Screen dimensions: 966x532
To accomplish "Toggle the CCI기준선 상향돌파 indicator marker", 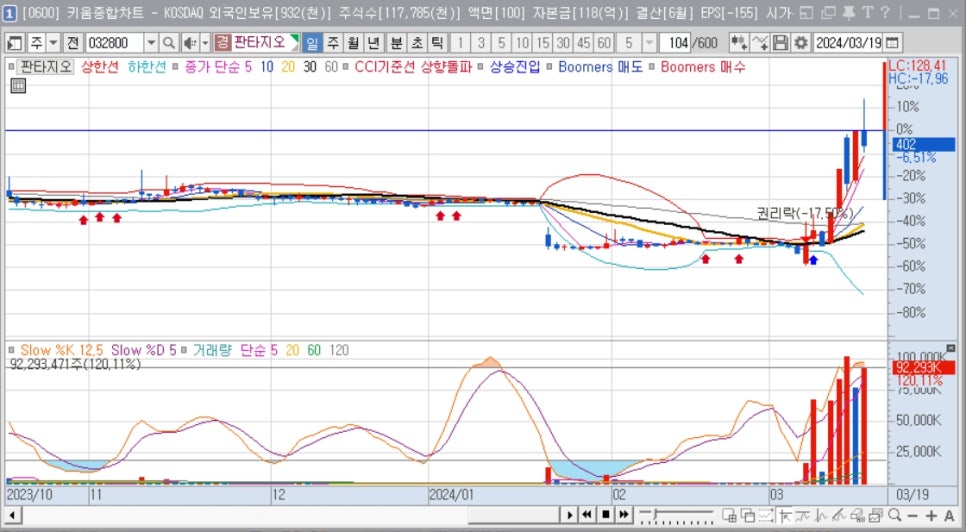I will click(345, 67).
